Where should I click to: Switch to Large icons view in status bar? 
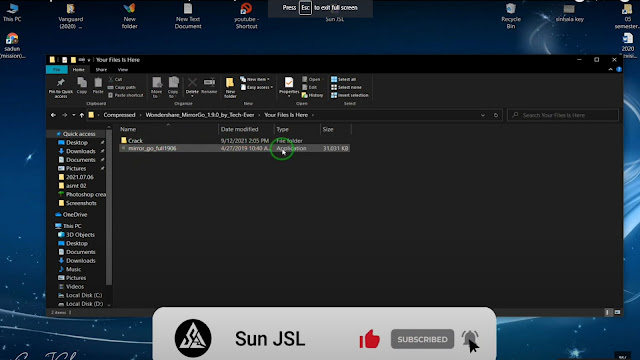tap(617, 312)
